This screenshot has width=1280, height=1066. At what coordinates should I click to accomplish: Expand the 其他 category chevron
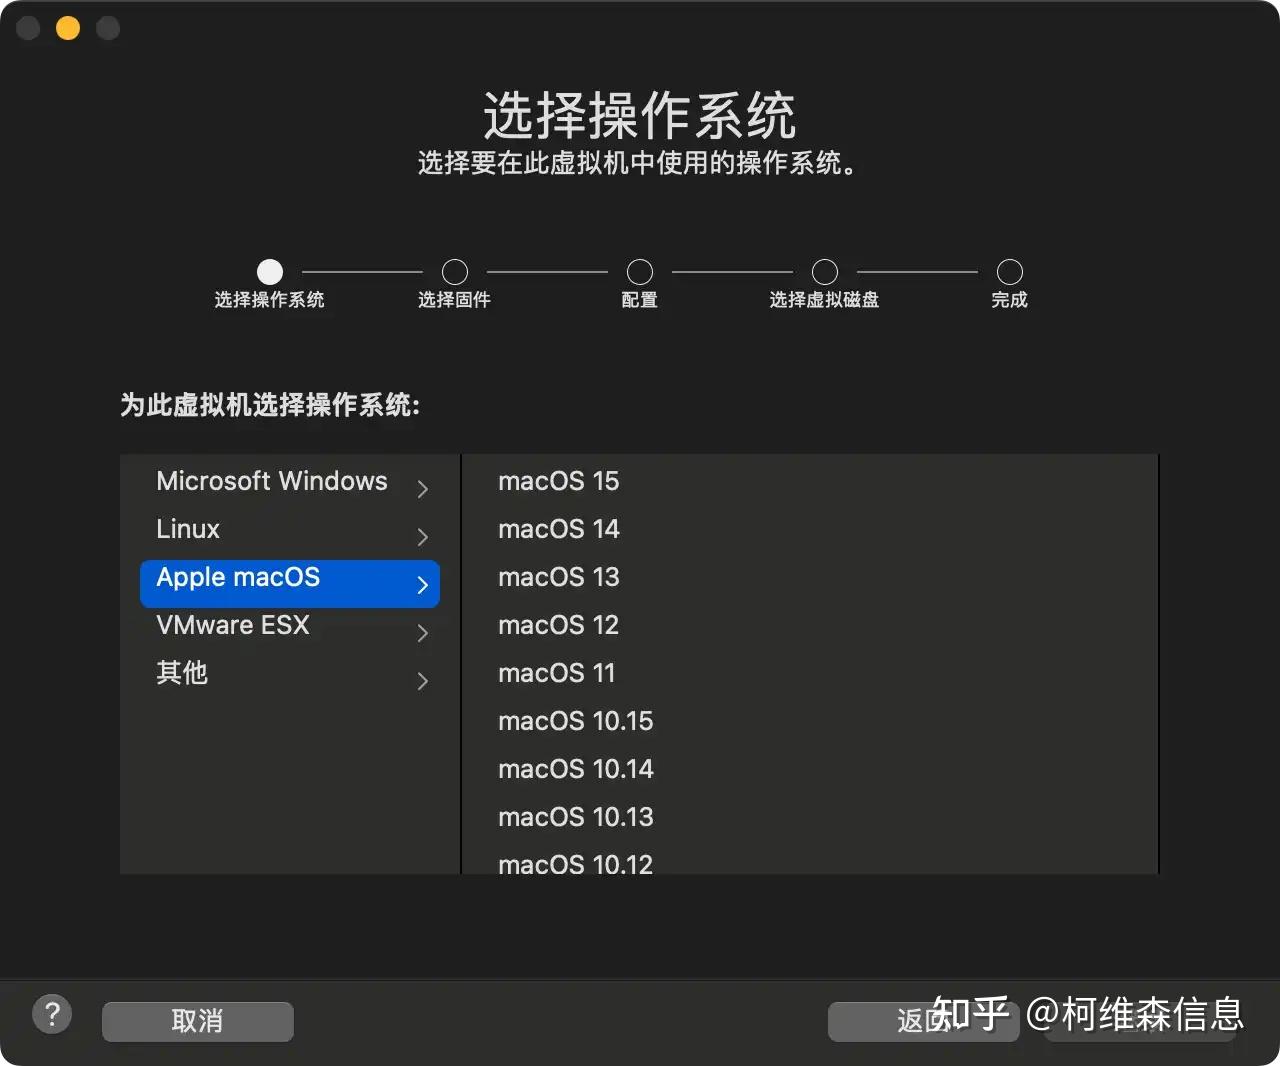click(422, 680)
